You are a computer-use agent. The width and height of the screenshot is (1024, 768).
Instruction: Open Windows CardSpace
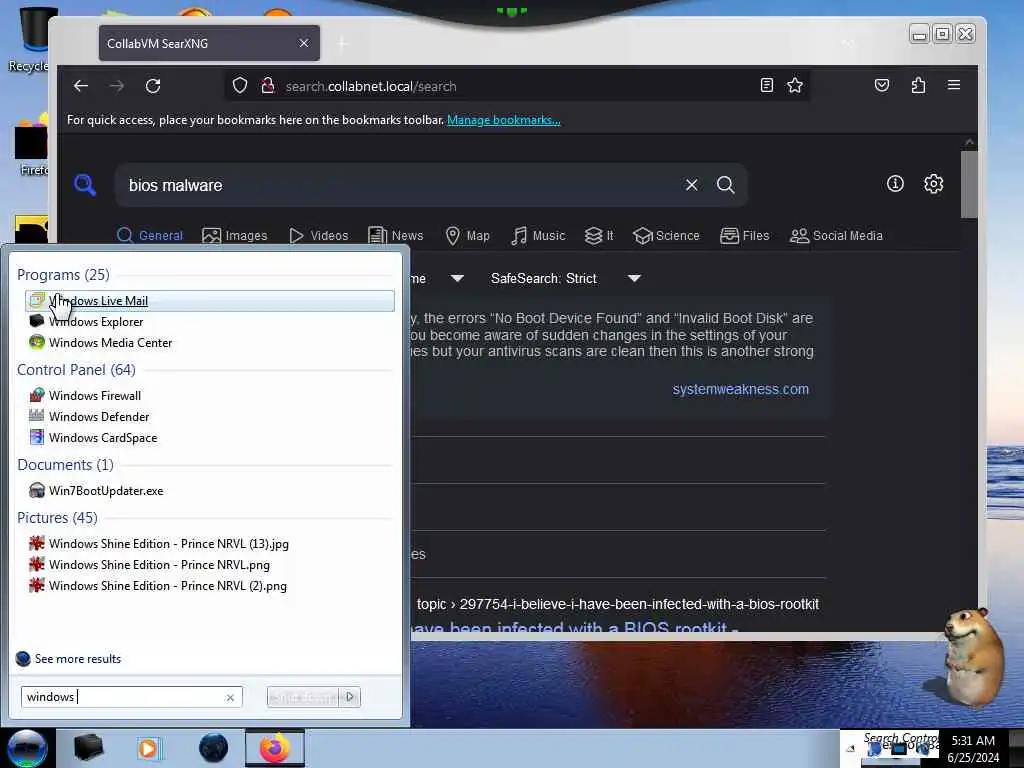[210, 438]
